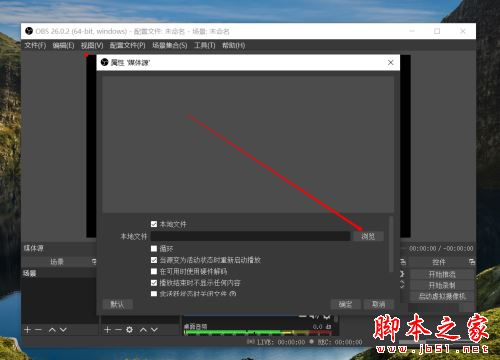
Task: Add a source with the Sources panel plus icon
Action: (x=107, y=330)
